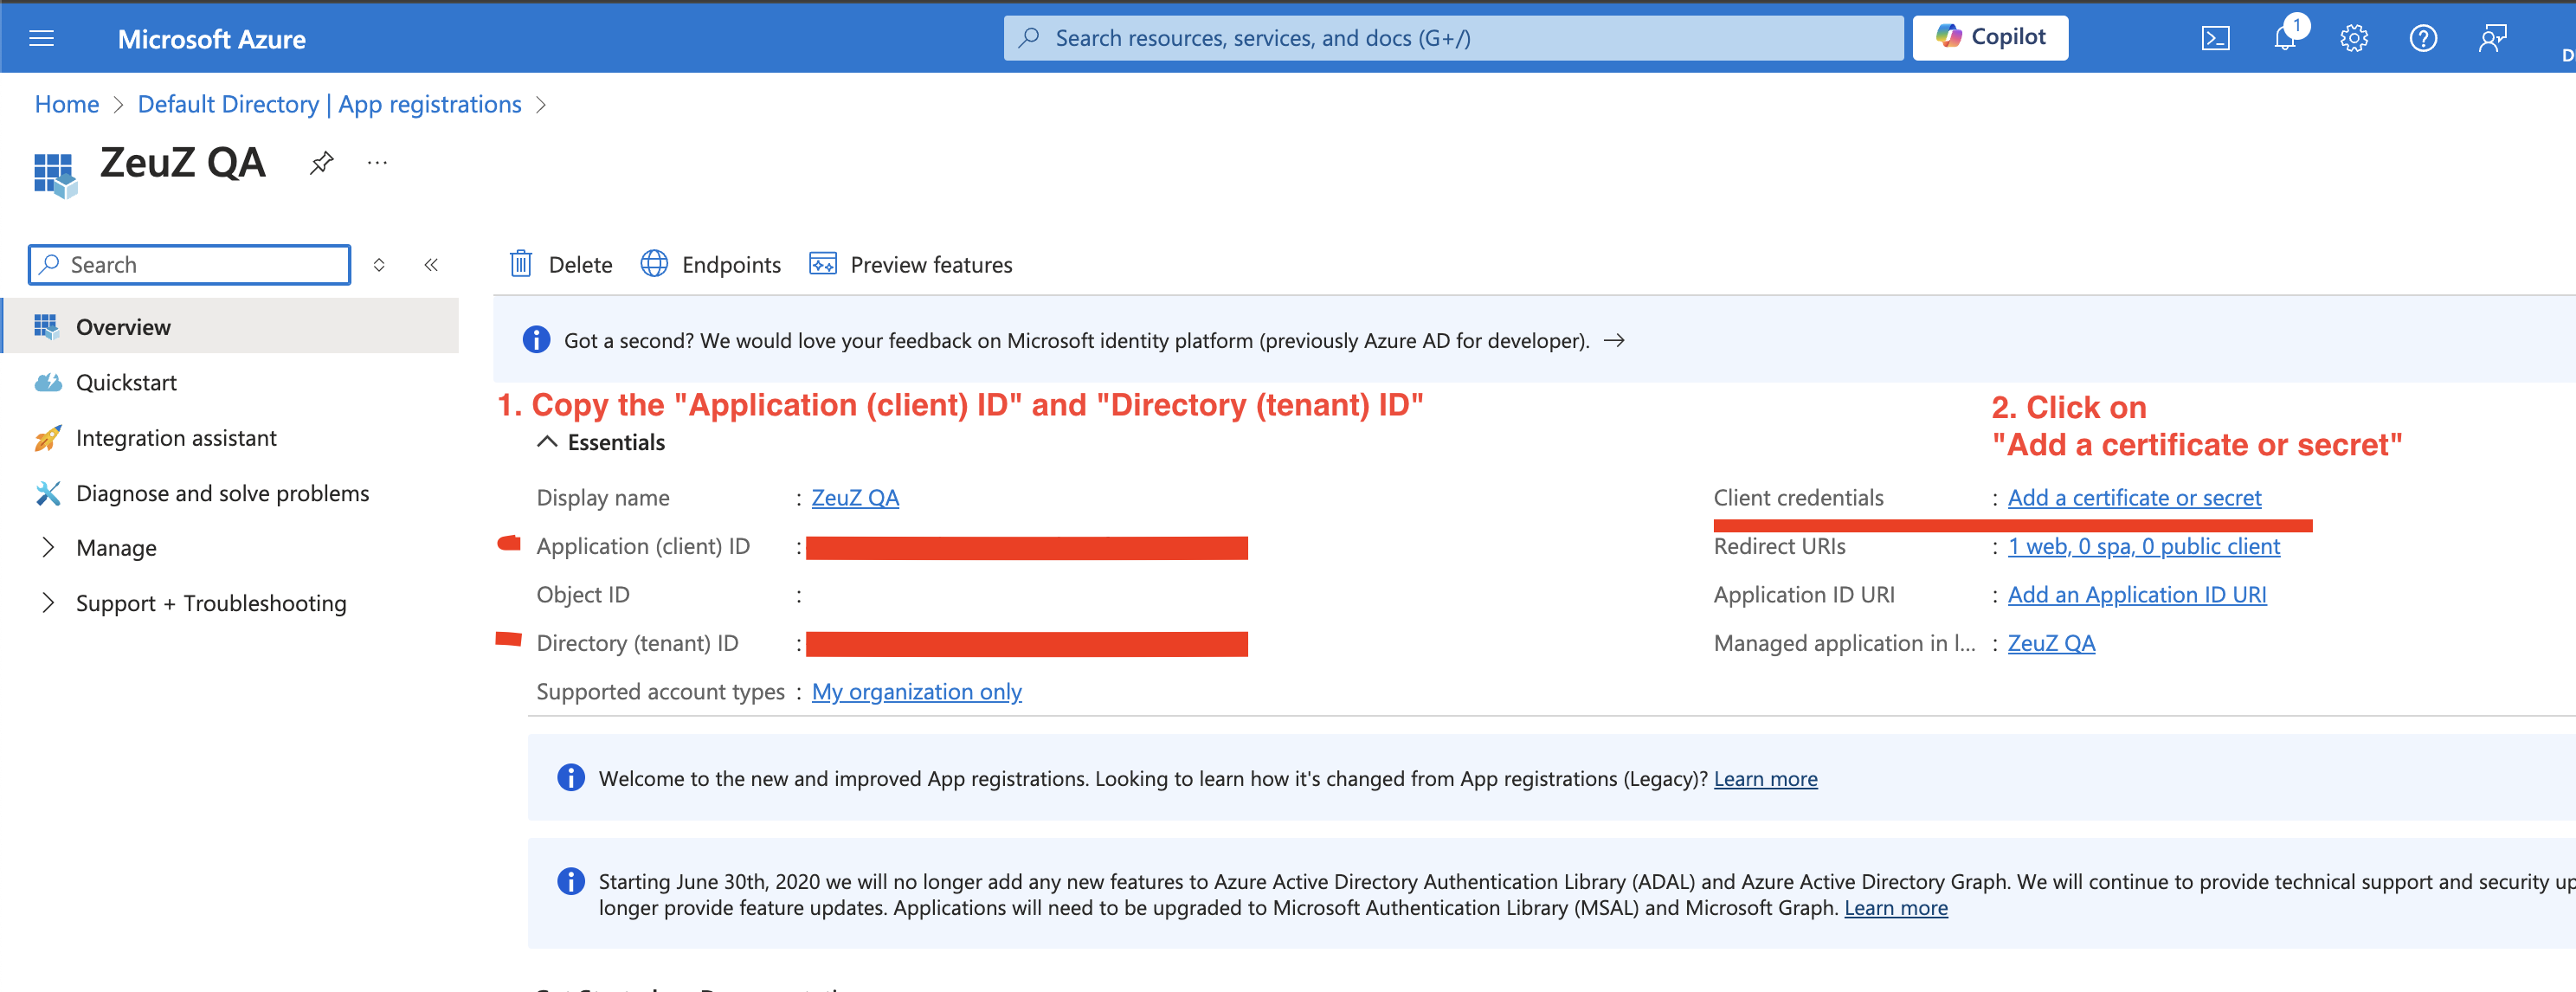Click the Copilot button
This screenshot has height=992, width=2576.
point(1989,38)
